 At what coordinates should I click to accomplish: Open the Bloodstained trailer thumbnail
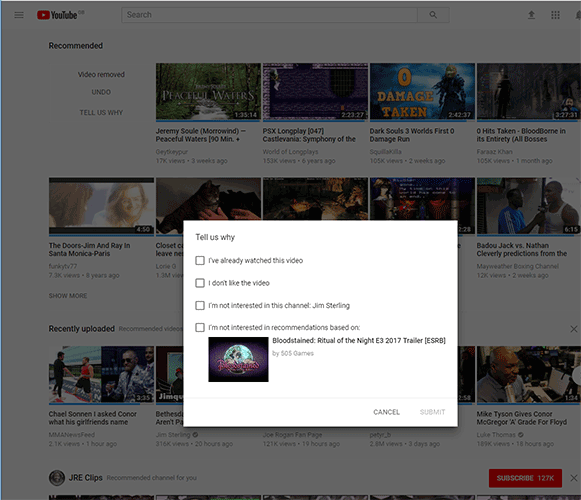pyautogui.click(x=238, y=359)
